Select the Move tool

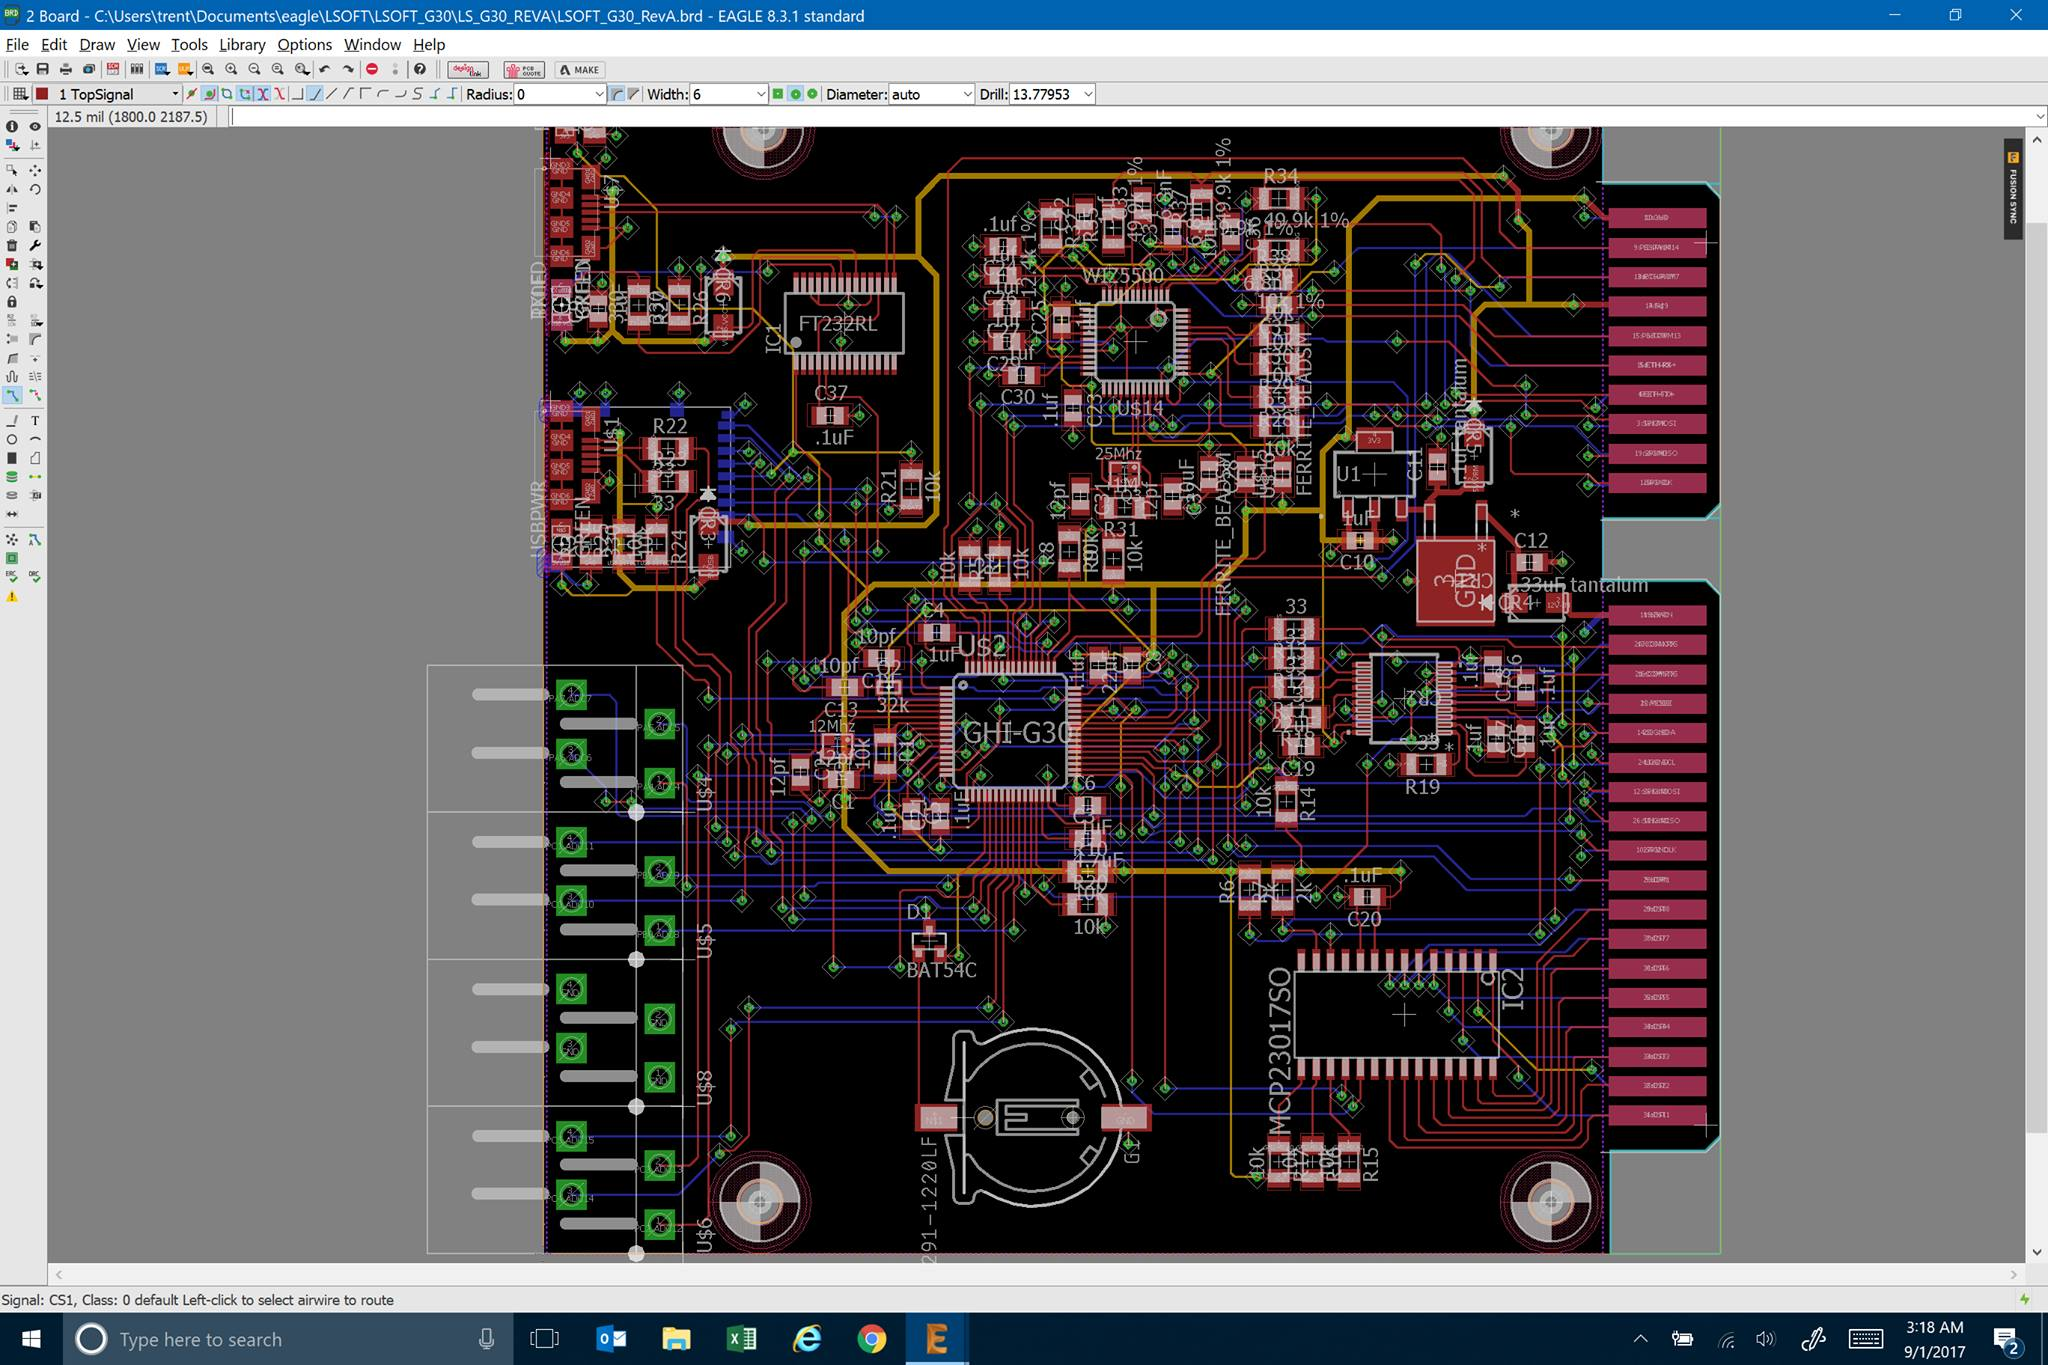click(x=35, y=169)
